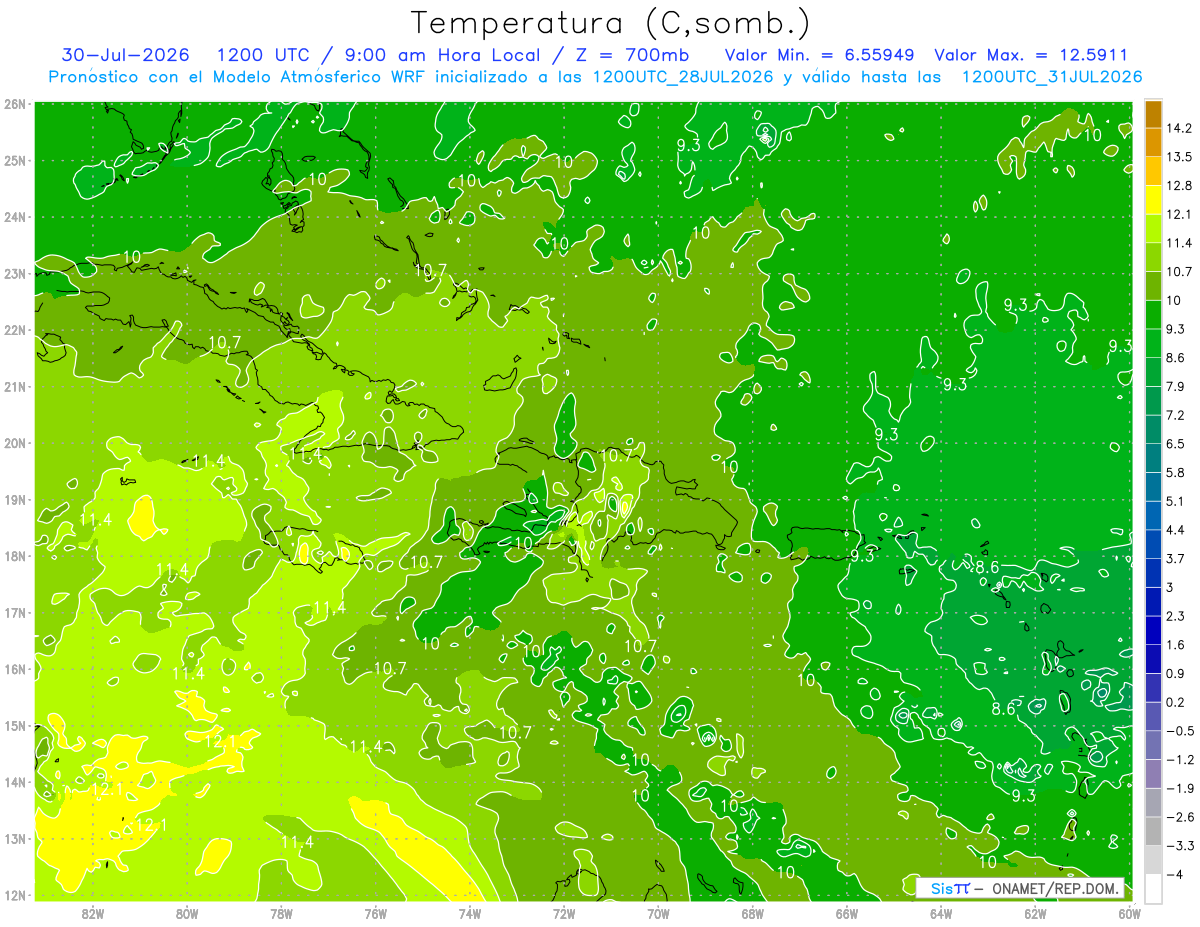Screen dimensions: 1200x927
Task: Click the 70W longitude label
Action: (658, 913)
